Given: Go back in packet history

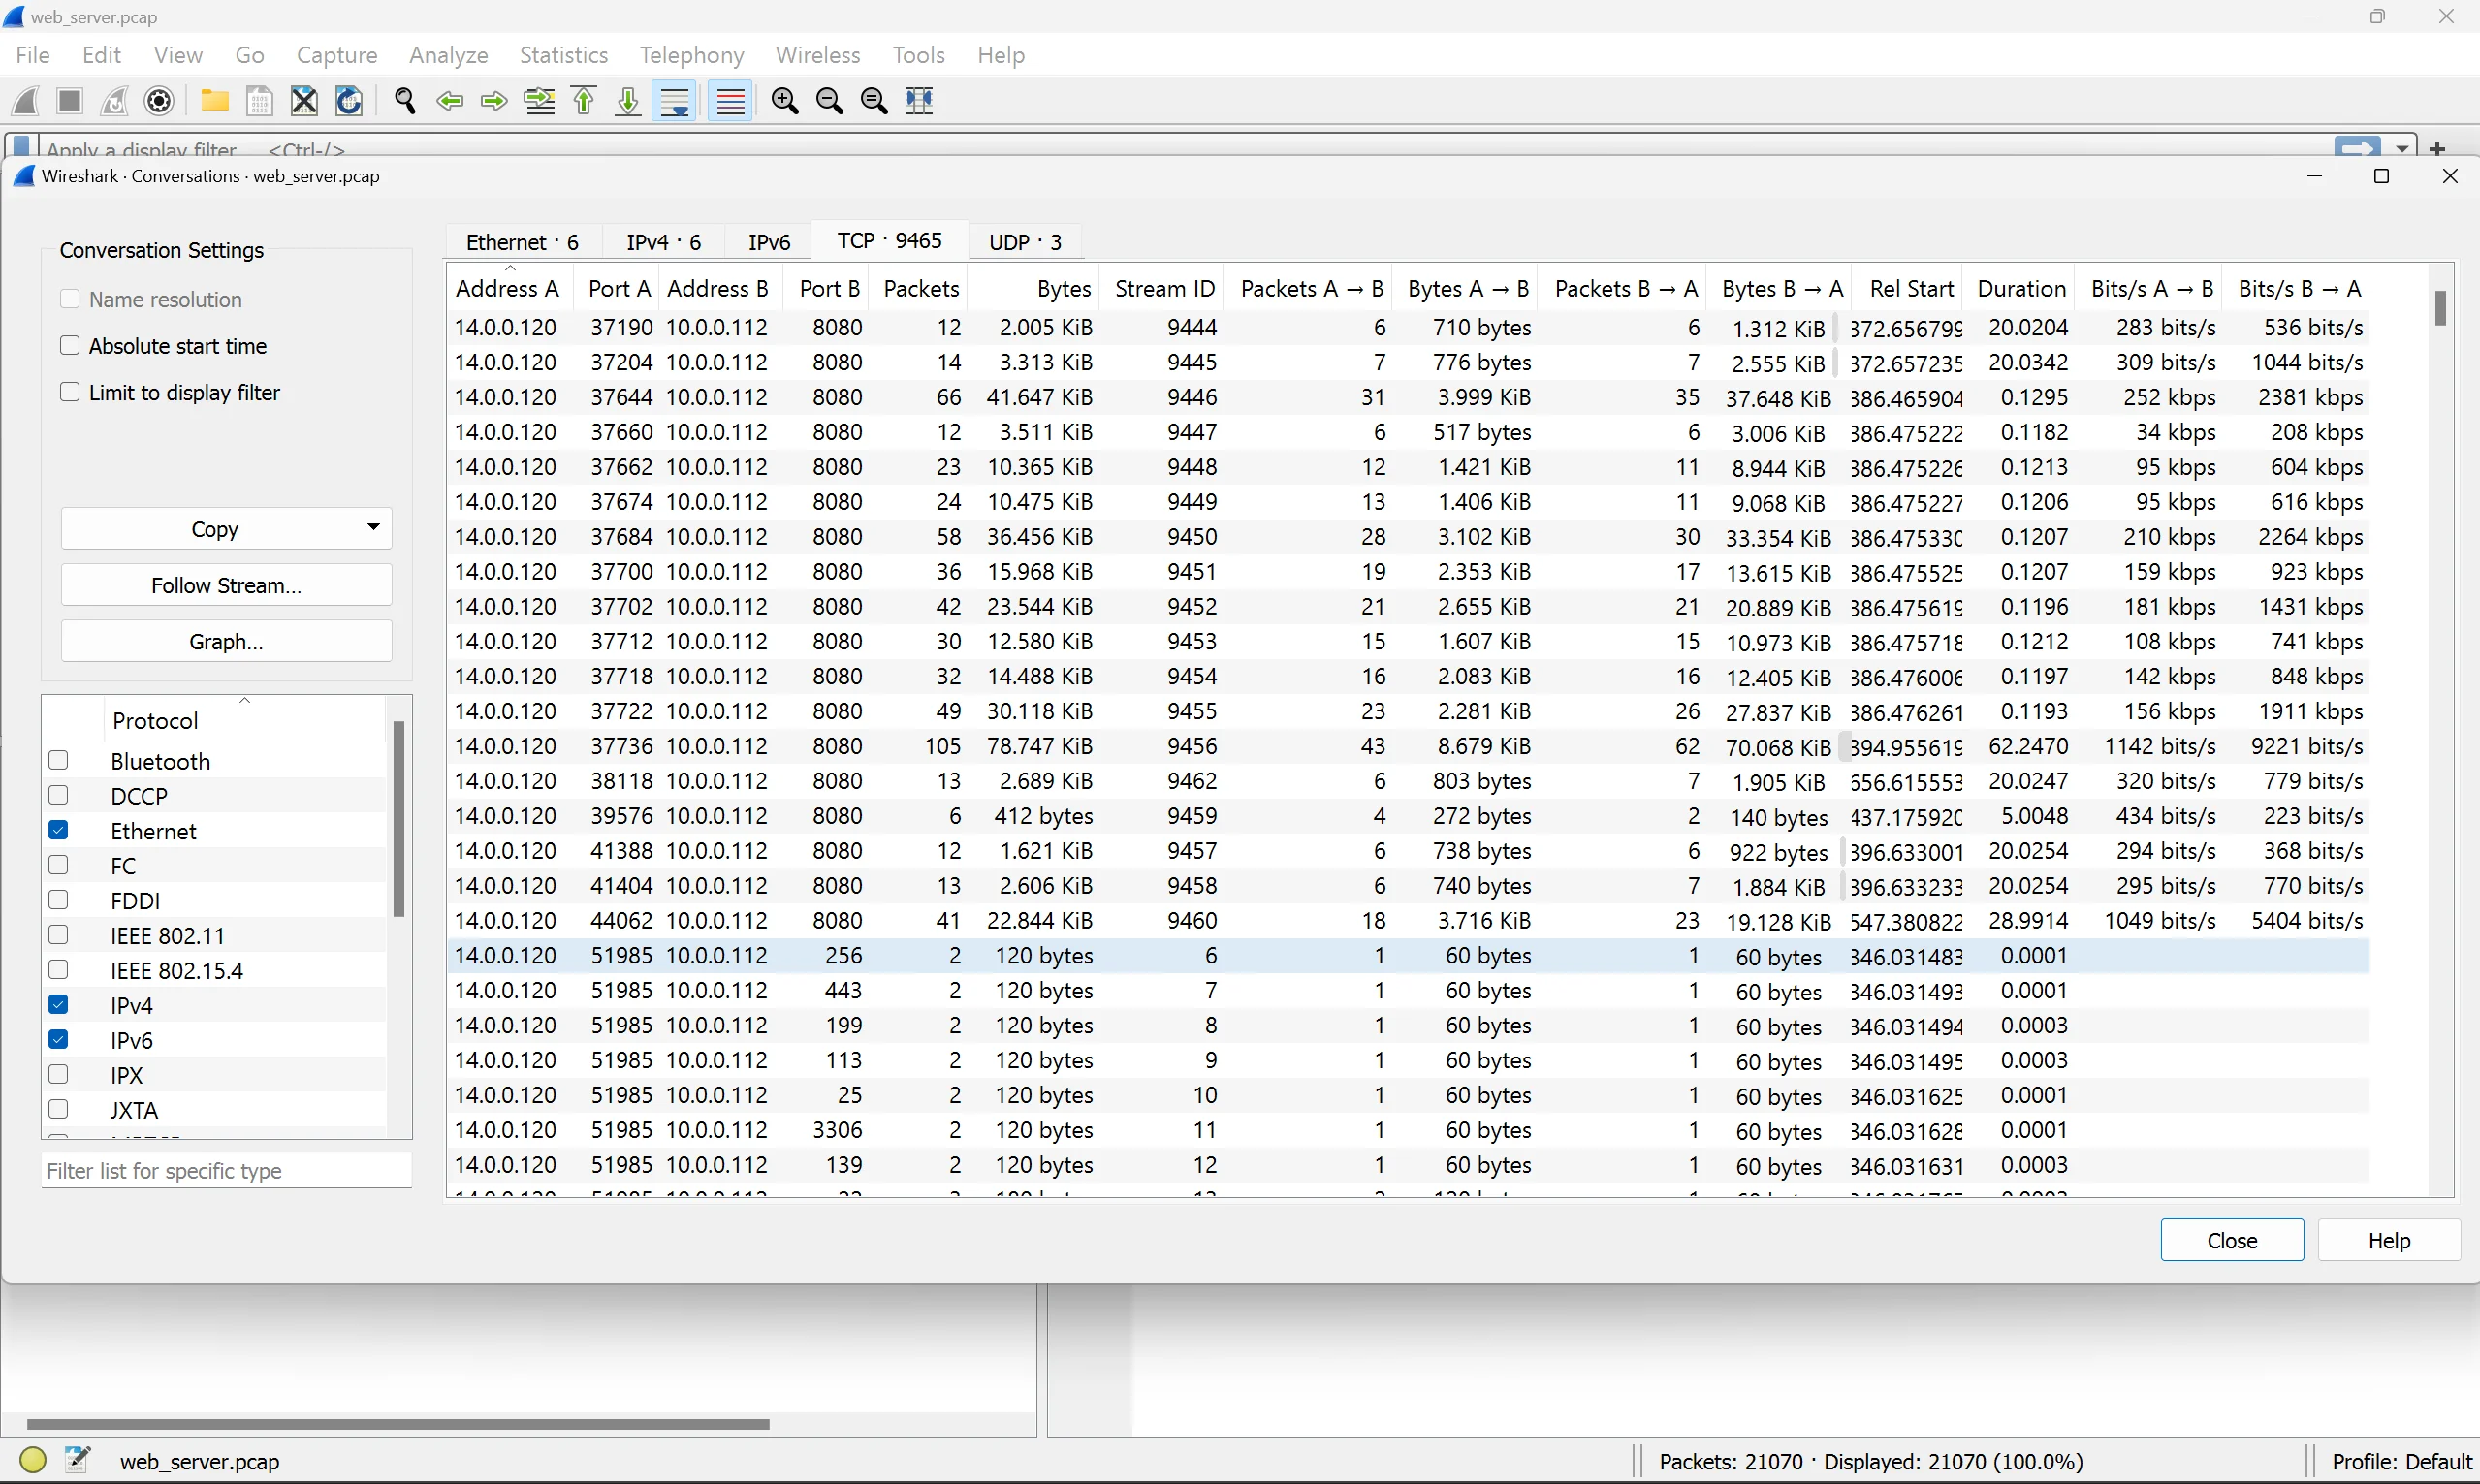Looking at the screenshot, I should [x=450, y=101].
